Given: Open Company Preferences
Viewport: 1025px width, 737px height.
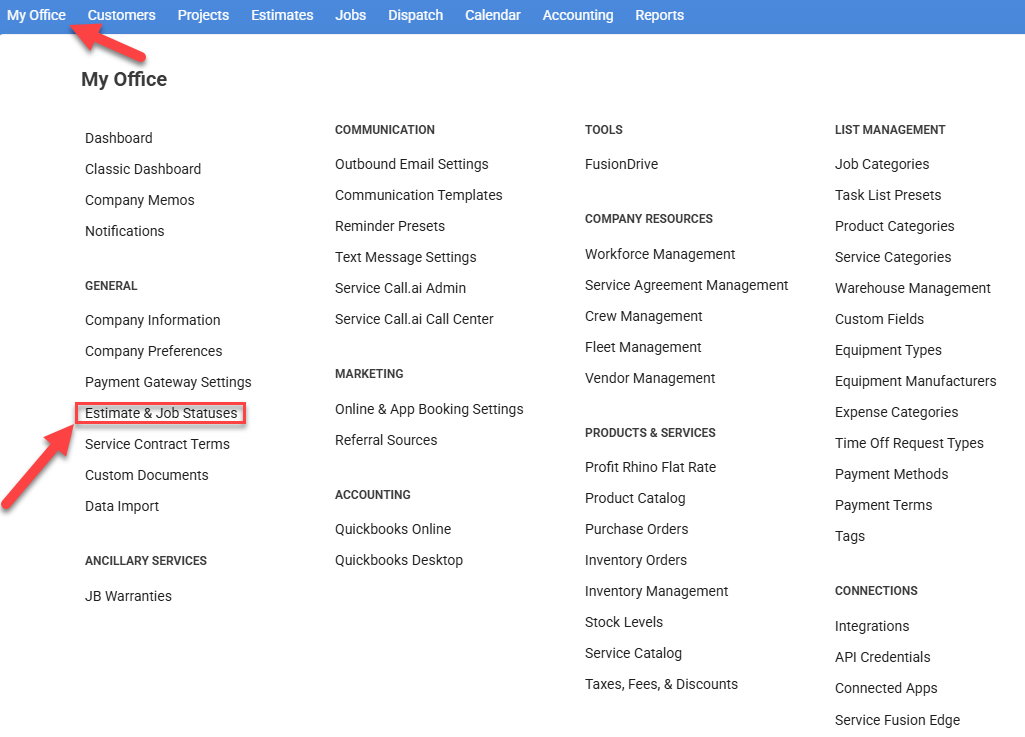Looking at the screenshot, I should 154,351.
